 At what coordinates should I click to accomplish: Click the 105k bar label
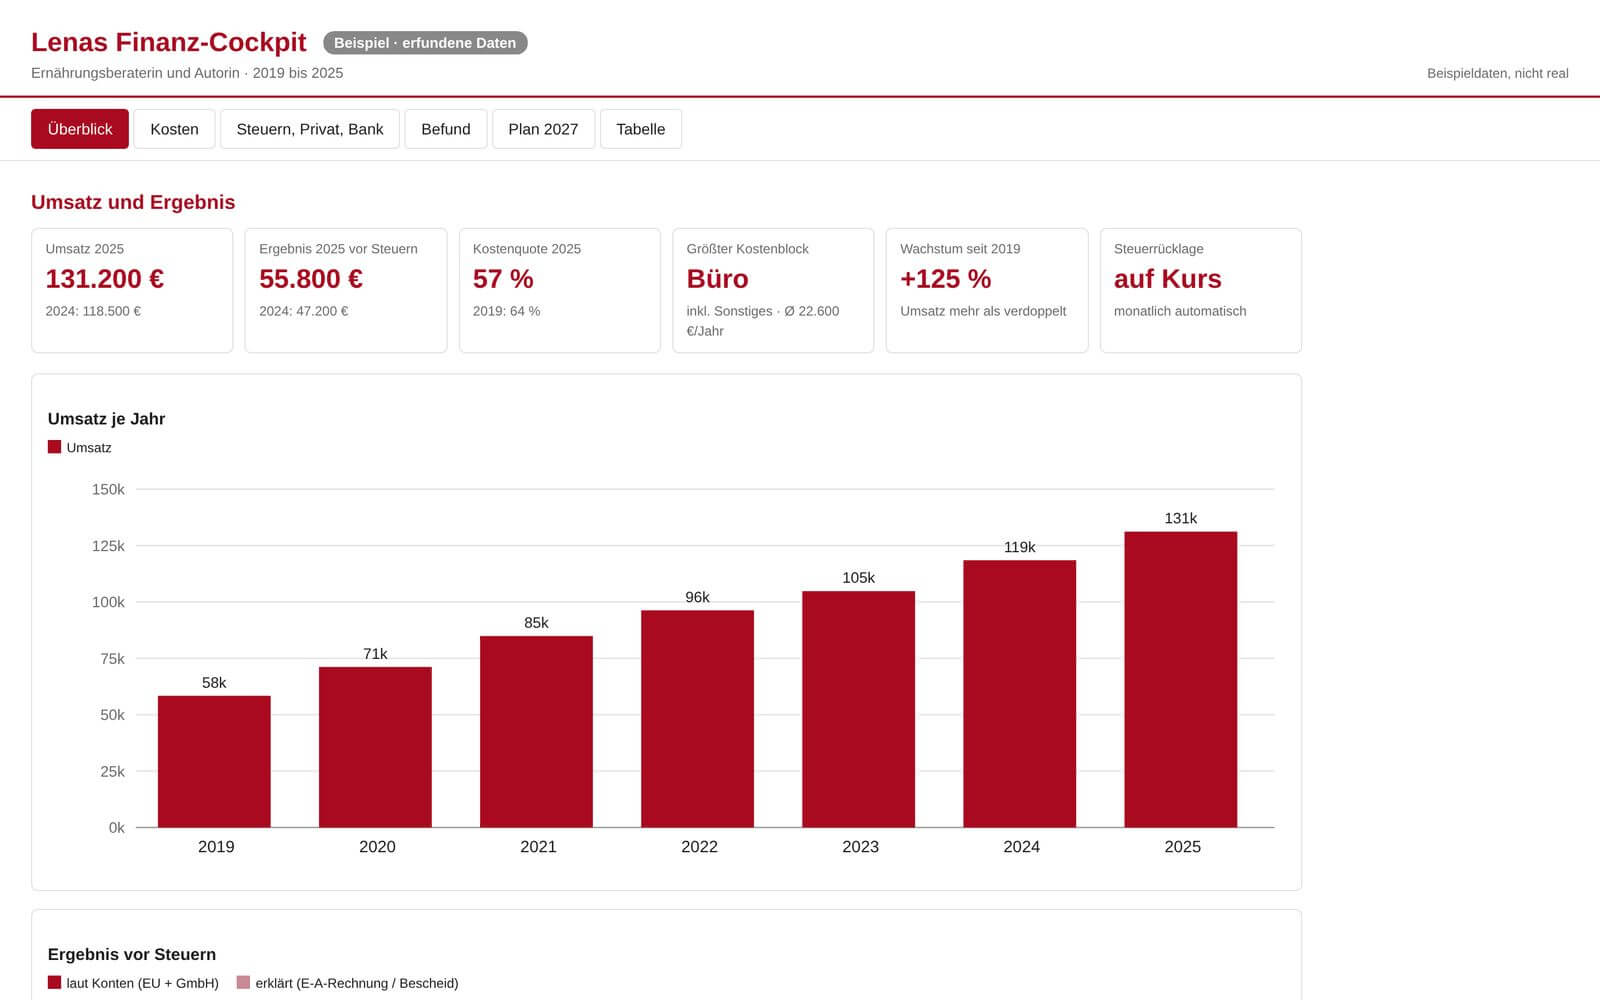(x=858, y=578)
